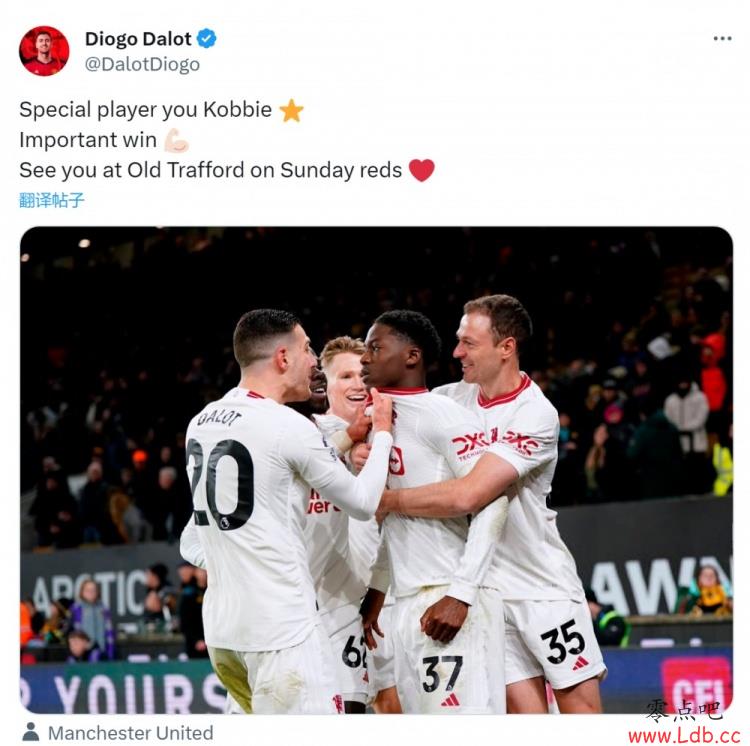This screenshot has height=746, width=750.
Task: Click the person tag icon below photo
Action: [31, 732]
